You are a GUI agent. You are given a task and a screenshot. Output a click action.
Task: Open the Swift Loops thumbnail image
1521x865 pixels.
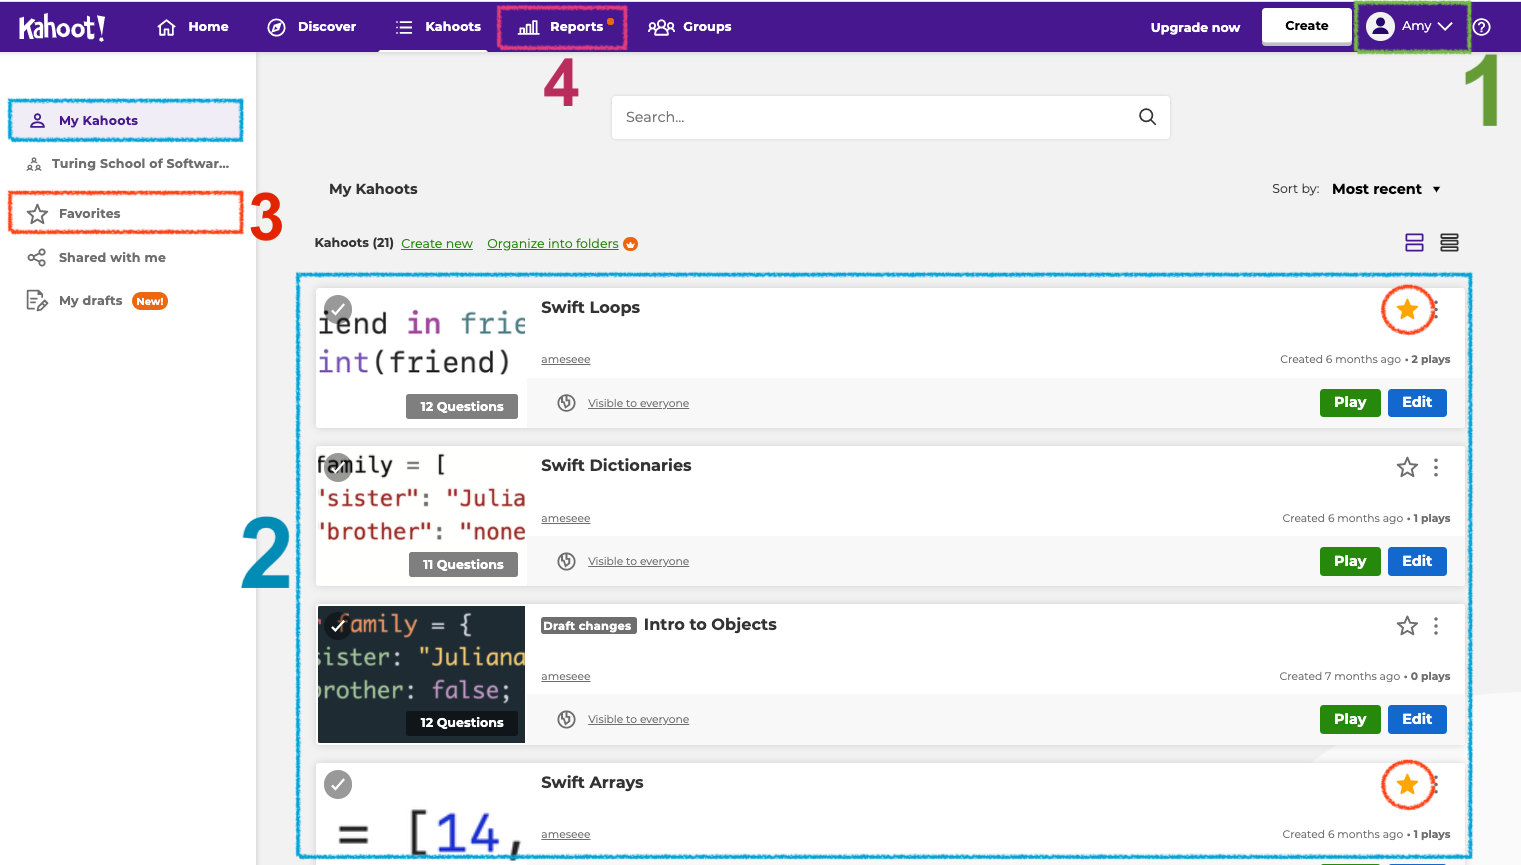click(421, 358)
